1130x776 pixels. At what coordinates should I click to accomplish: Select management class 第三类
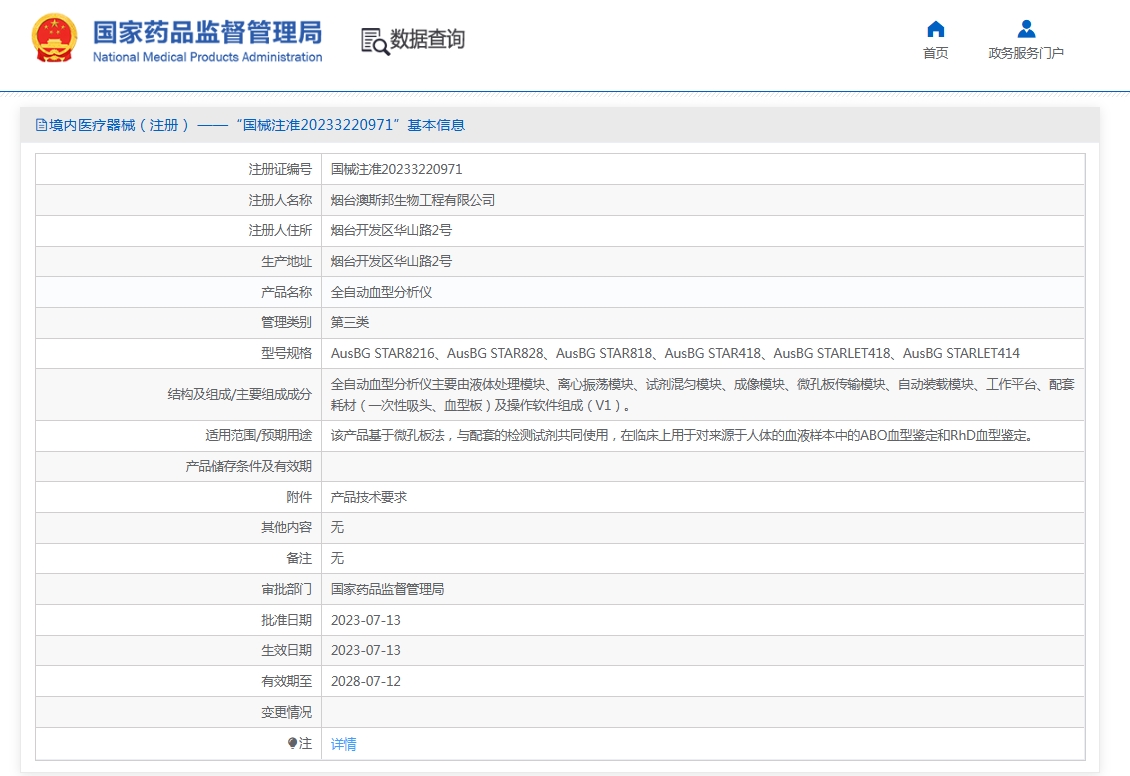pyautogui.click(x=350, y=323)
